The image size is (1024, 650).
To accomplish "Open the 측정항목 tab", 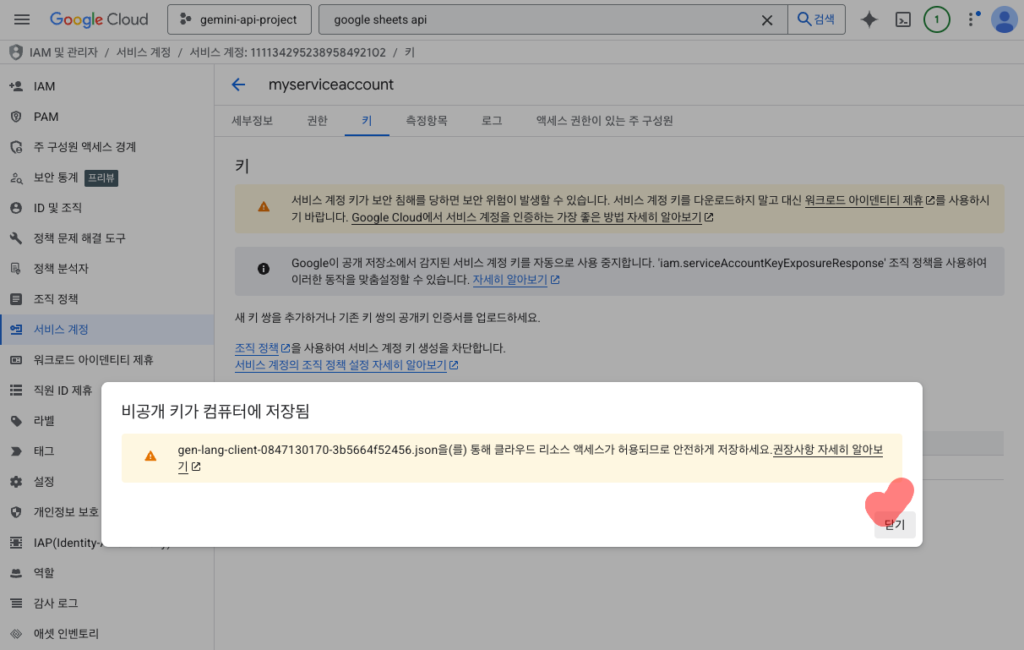I will [426, 120].
